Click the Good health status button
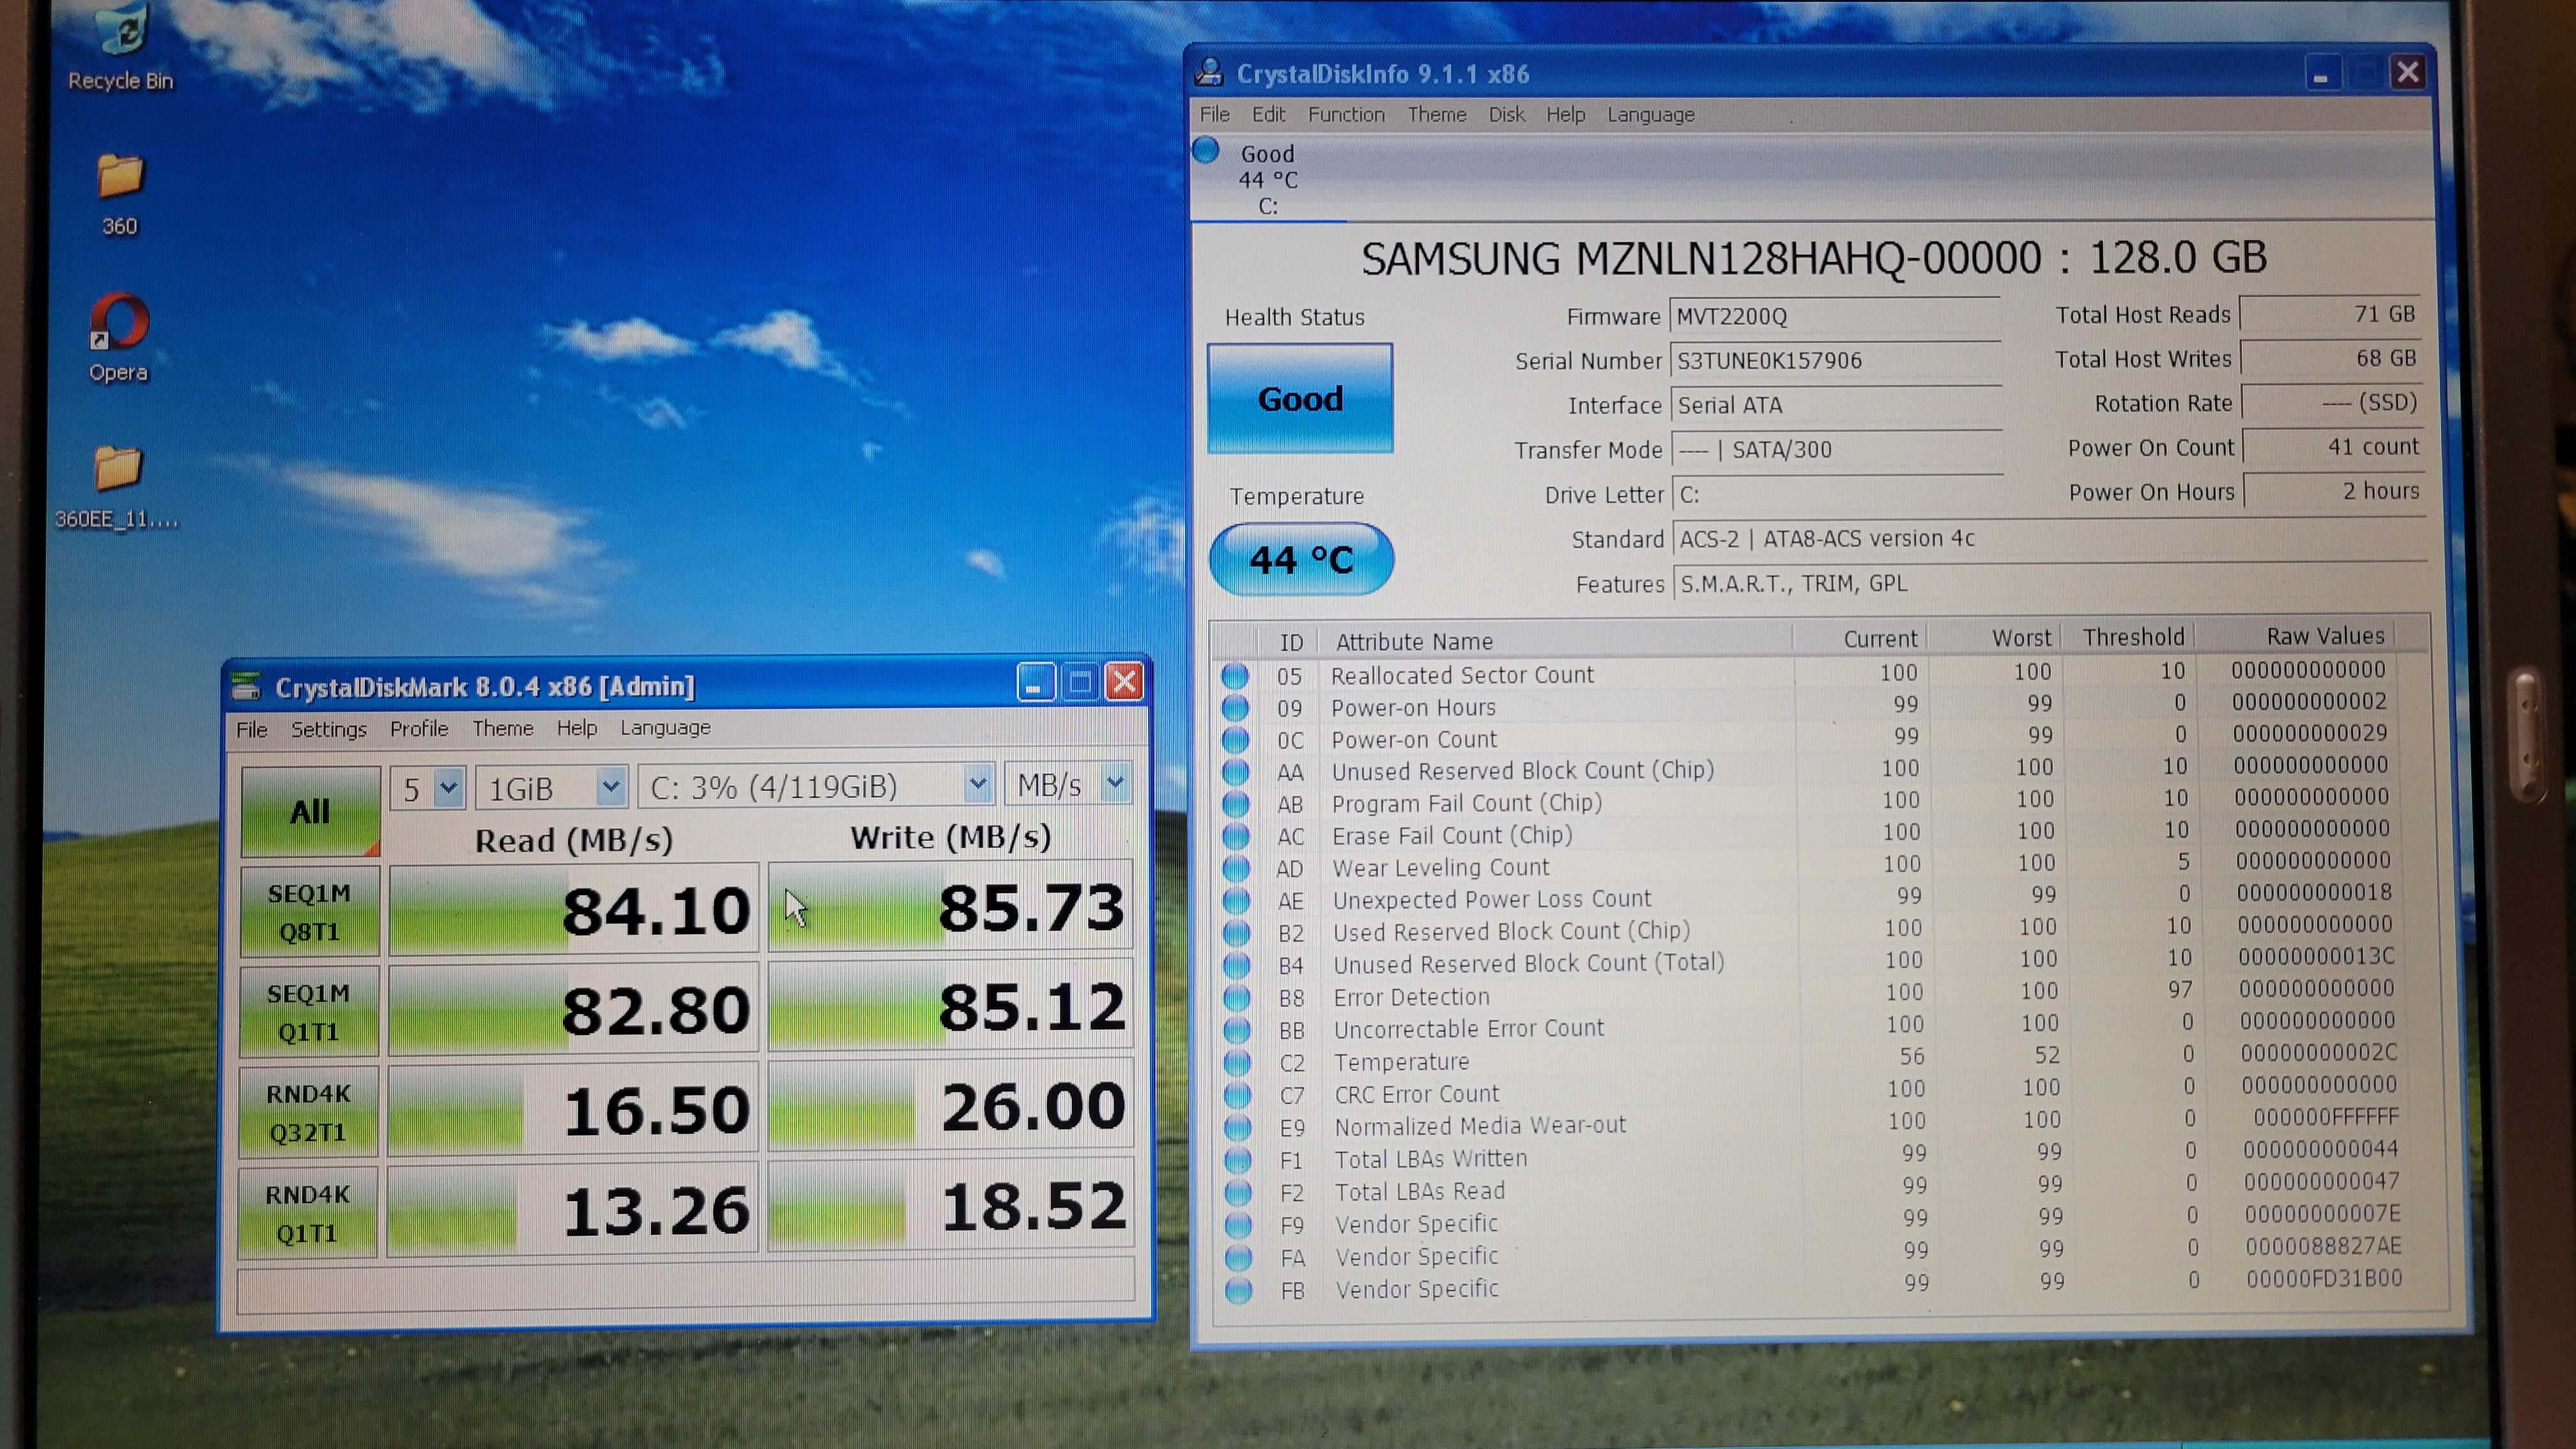Image resolution: width=2576 pixels, height=1449 pixels. [1300, 398]
